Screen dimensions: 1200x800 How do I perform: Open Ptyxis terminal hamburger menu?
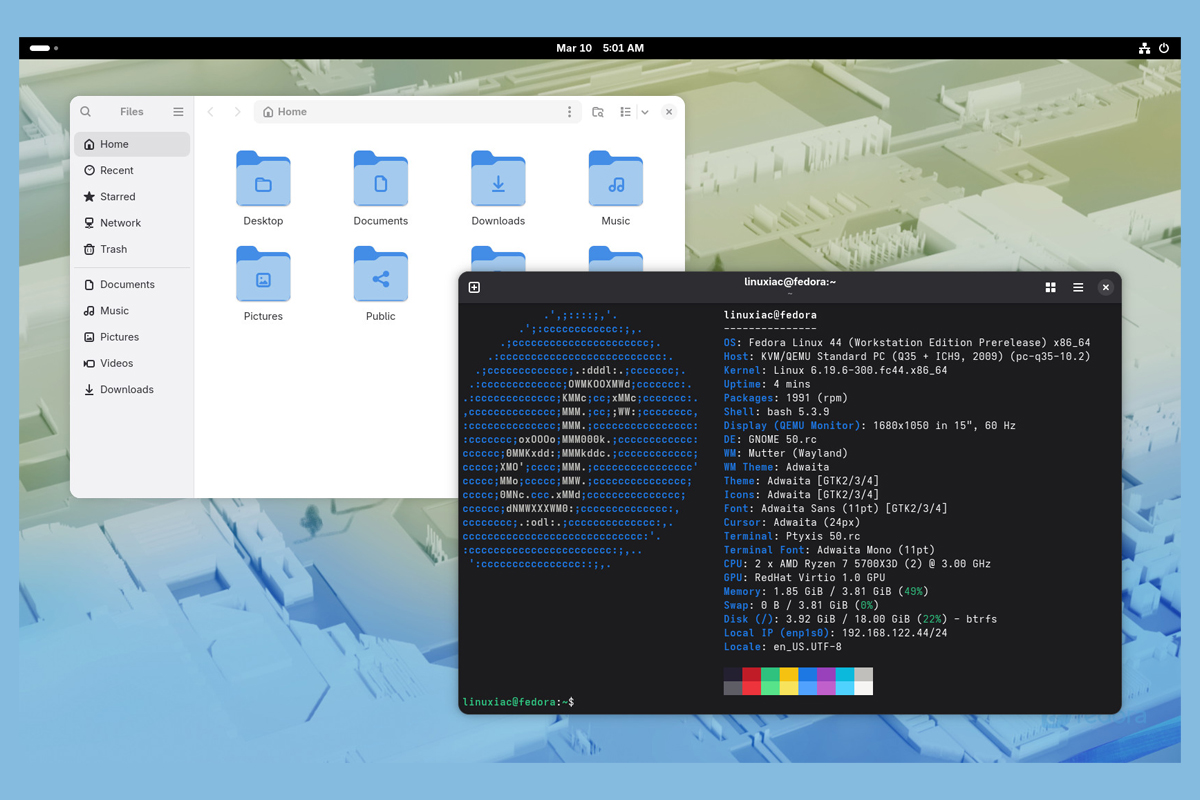click(x=1078, y=287)
